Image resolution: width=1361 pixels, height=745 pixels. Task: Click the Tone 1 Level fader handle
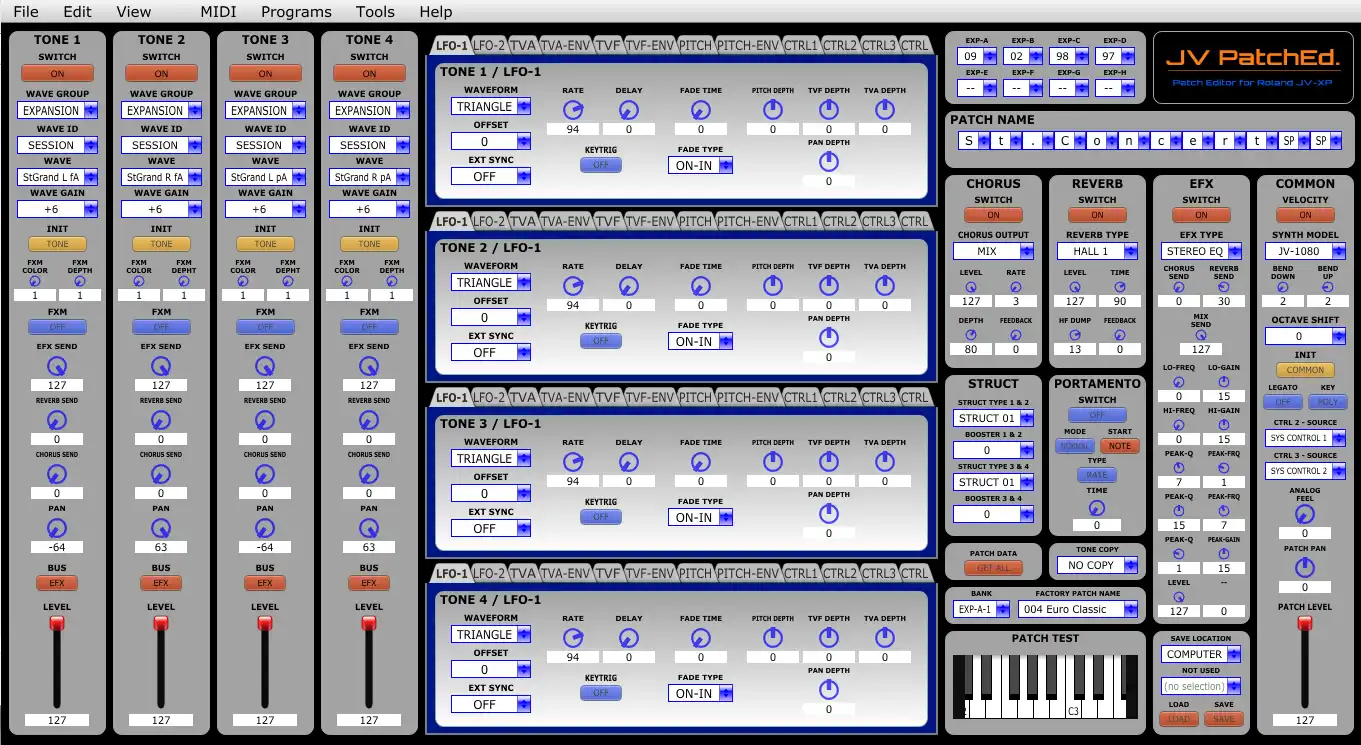point(57,623)
